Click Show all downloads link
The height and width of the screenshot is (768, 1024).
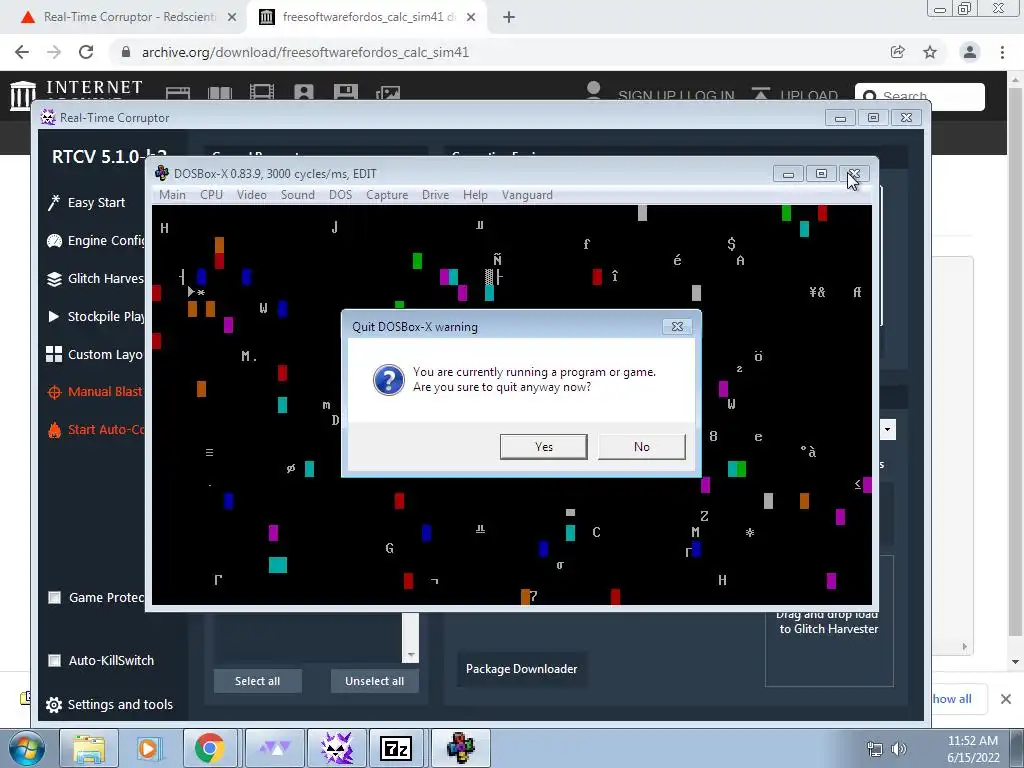pos(952,699)
